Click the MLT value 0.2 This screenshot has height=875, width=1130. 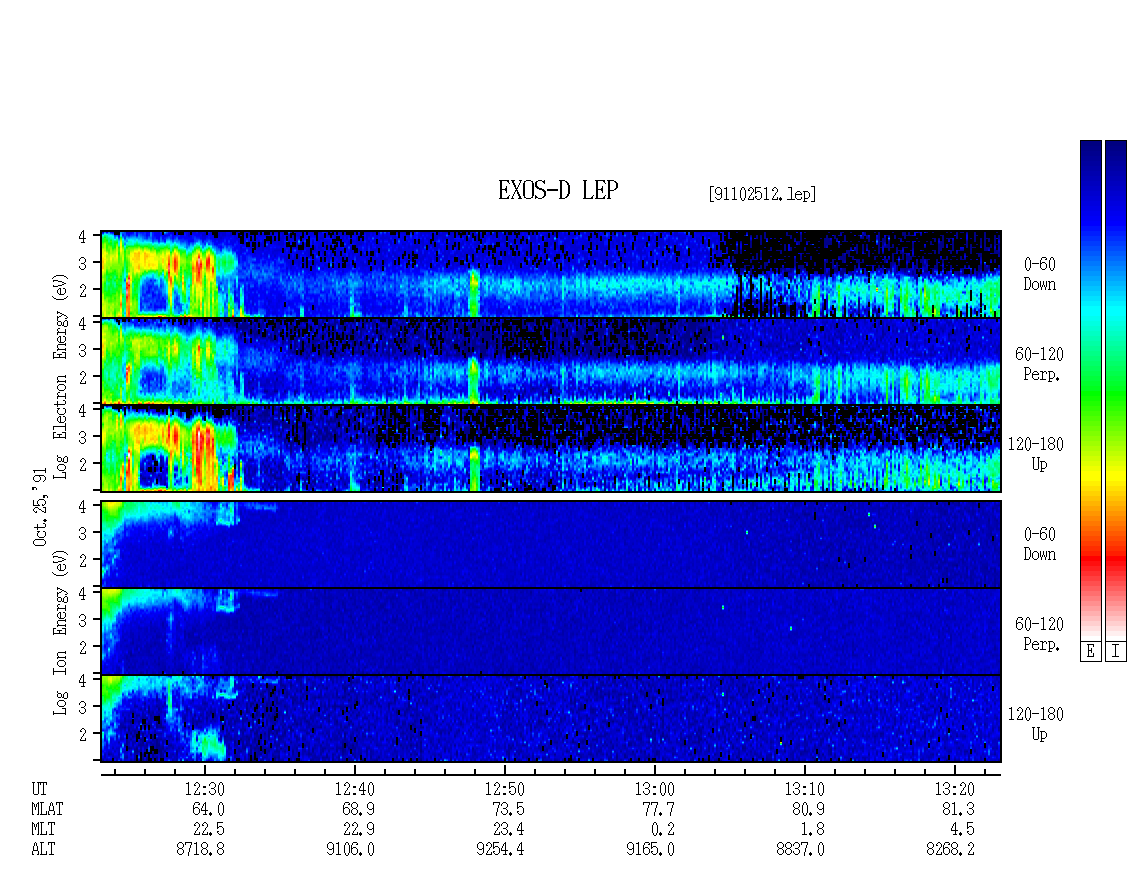(x=662, y=830)
